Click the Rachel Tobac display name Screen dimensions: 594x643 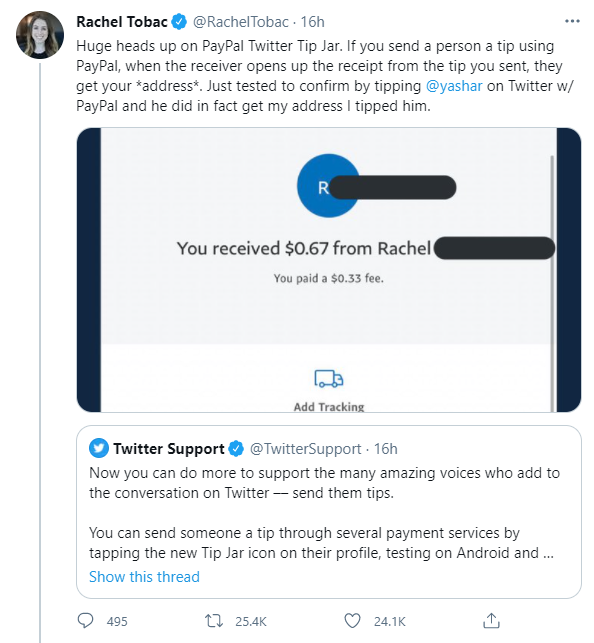pyautogui.click(x=122, y=22)
